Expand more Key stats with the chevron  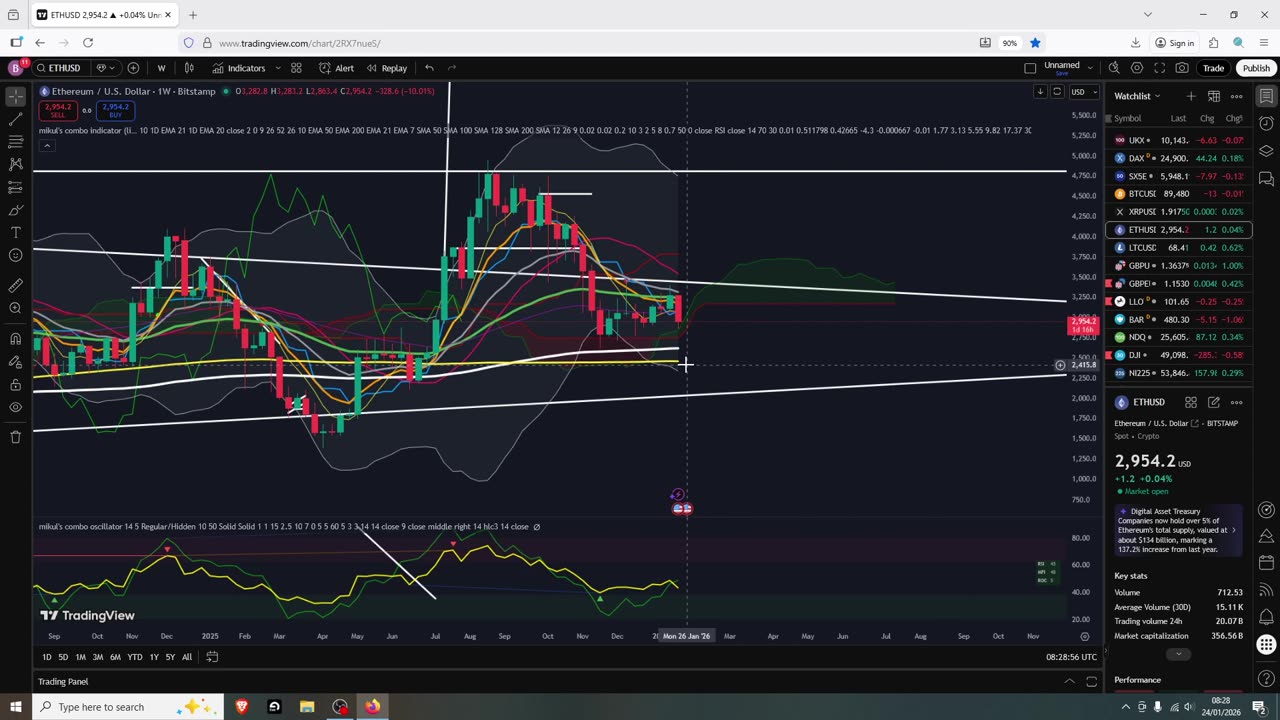coord(1178,654)
